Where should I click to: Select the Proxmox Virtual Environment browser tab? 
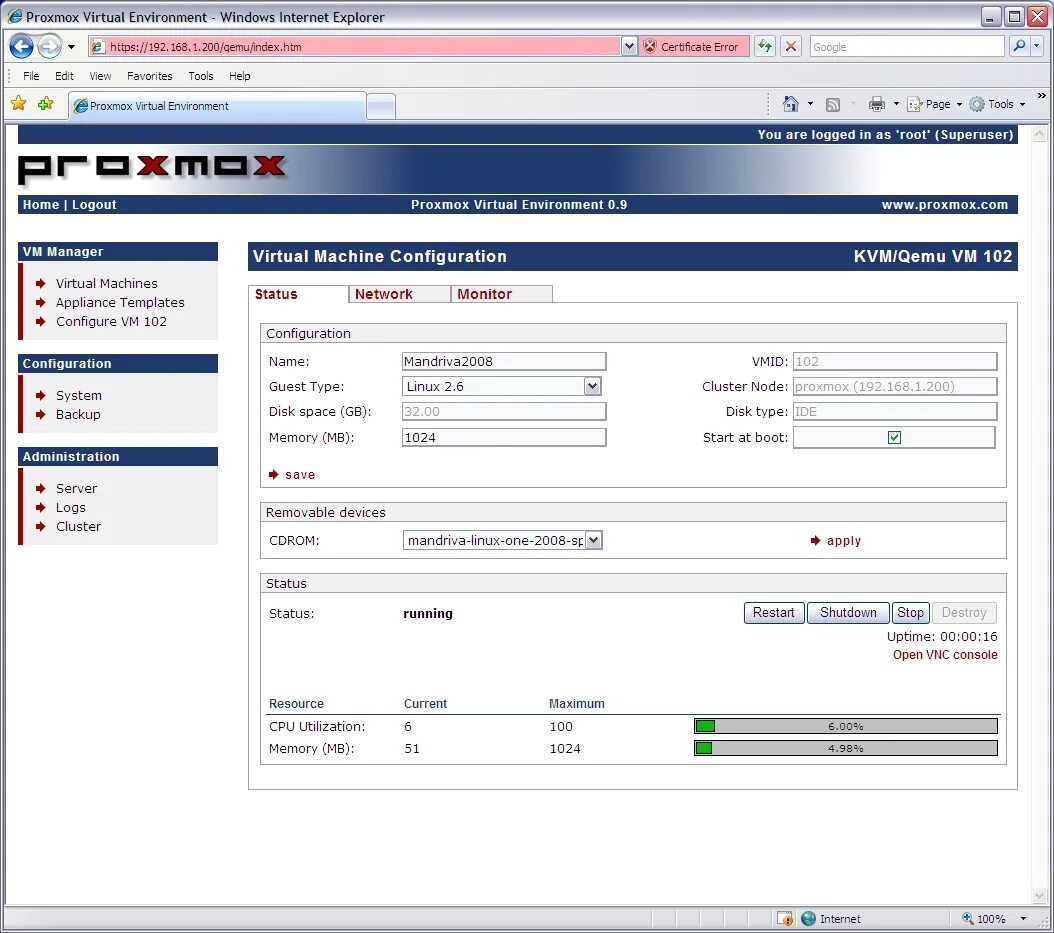coord(217,106)
